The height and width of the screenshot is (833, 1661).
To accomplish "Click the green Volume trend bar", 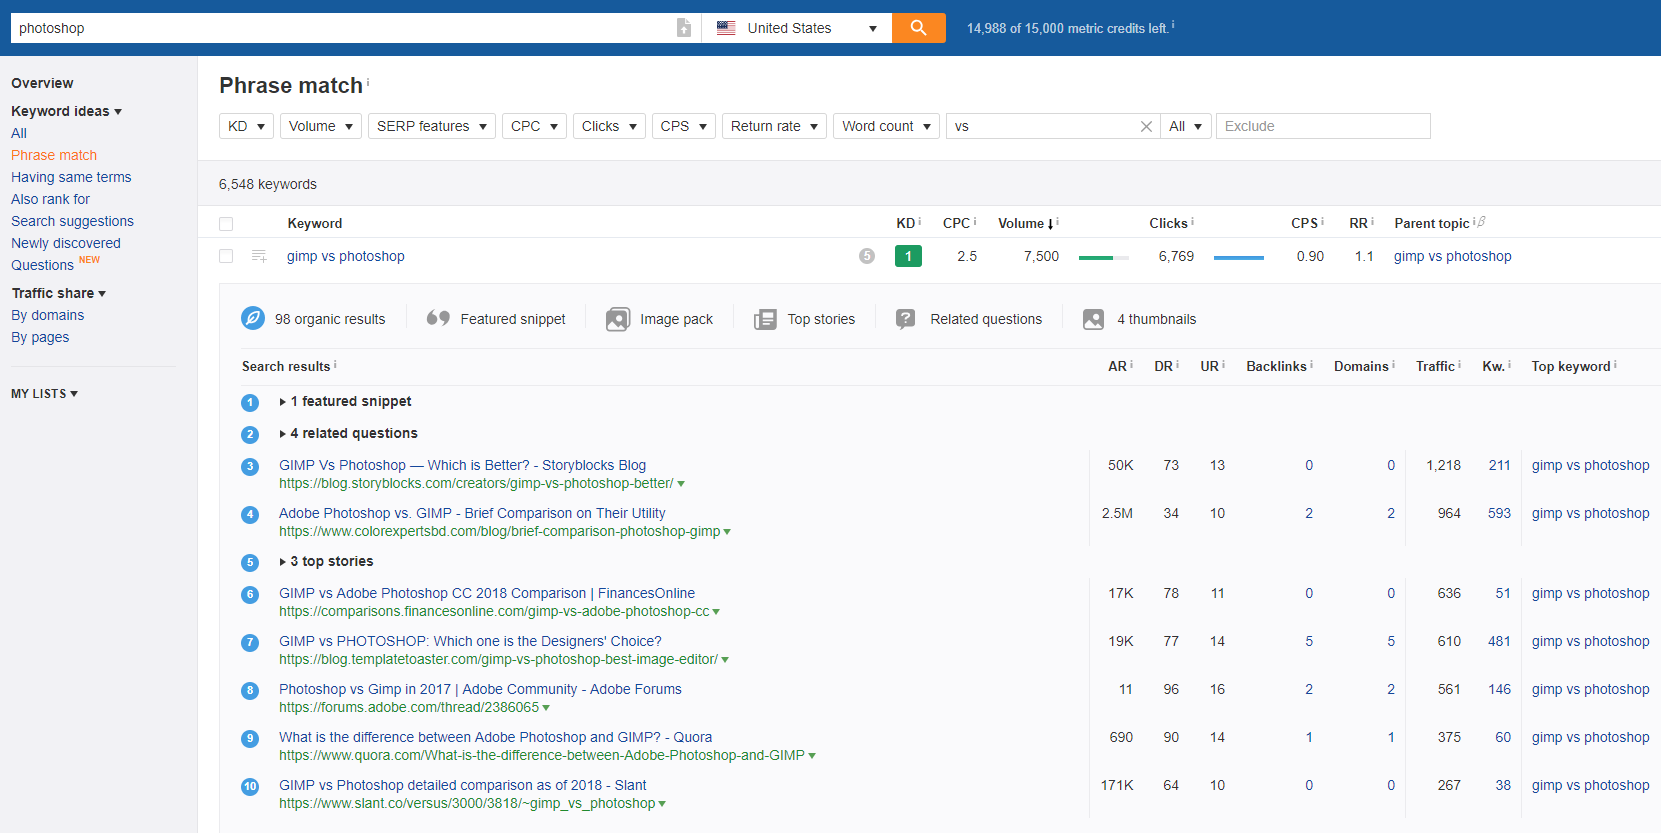I will pos(1104,257).
